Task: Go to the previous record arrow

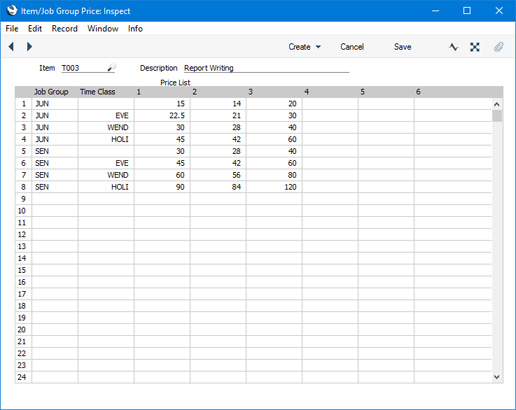Action: point(11,47)
